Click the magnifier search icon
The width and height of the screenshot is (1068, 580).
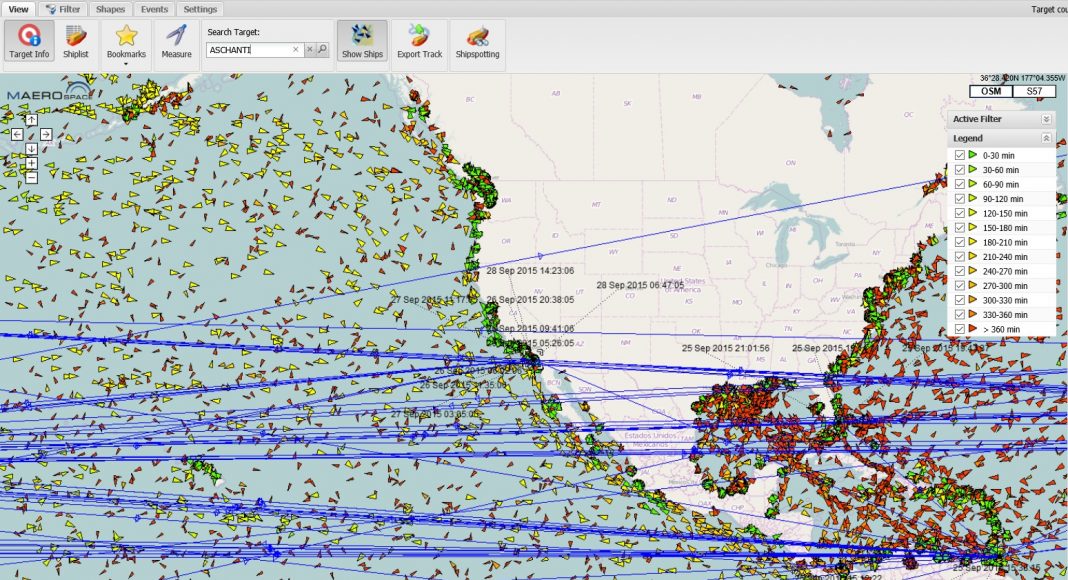(x=322, y=49)
